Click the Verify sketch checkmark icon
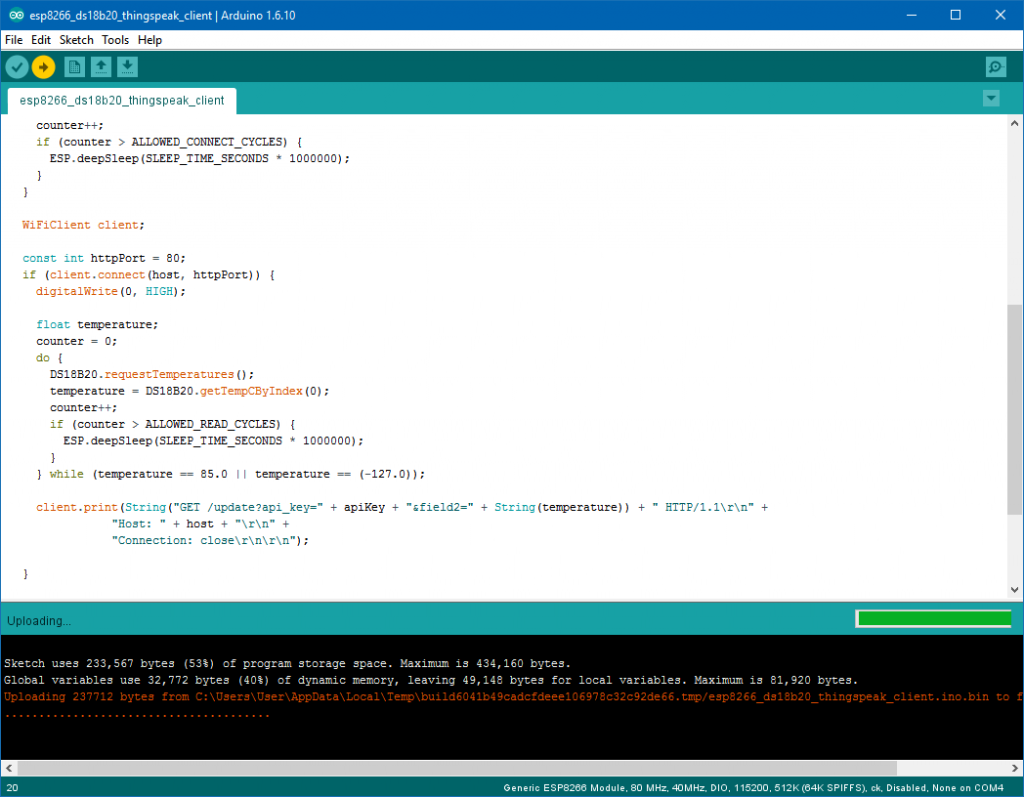Screen dimensions: 1024x797 tap(17, 67)
